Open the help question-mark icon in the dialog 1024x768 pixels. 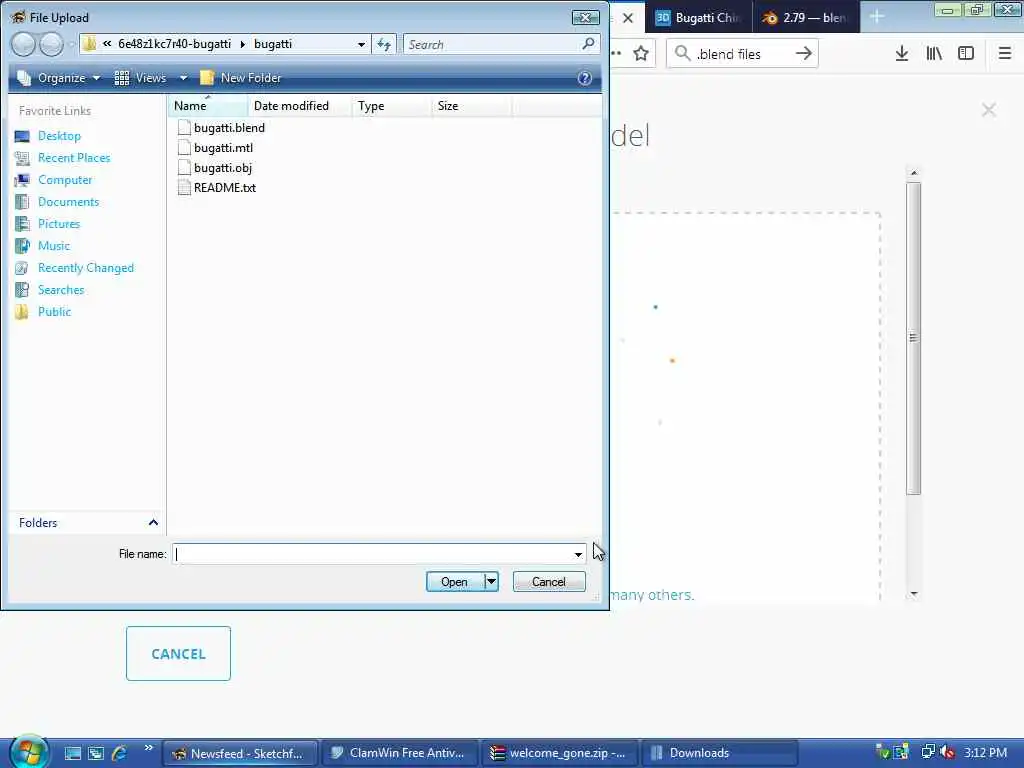[x=584, y=78]
